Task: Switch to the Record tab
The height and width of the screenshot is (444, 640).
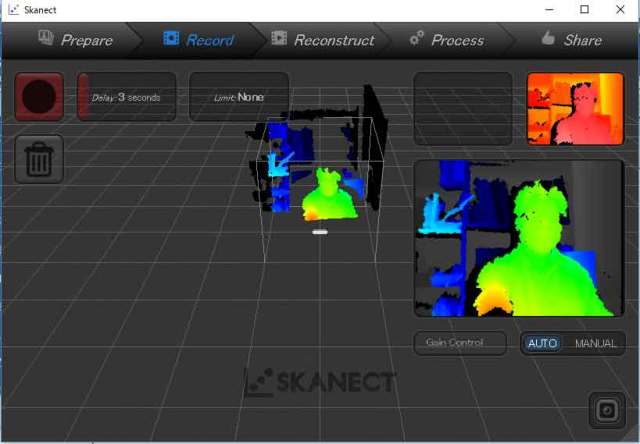Action: (198, 40)
